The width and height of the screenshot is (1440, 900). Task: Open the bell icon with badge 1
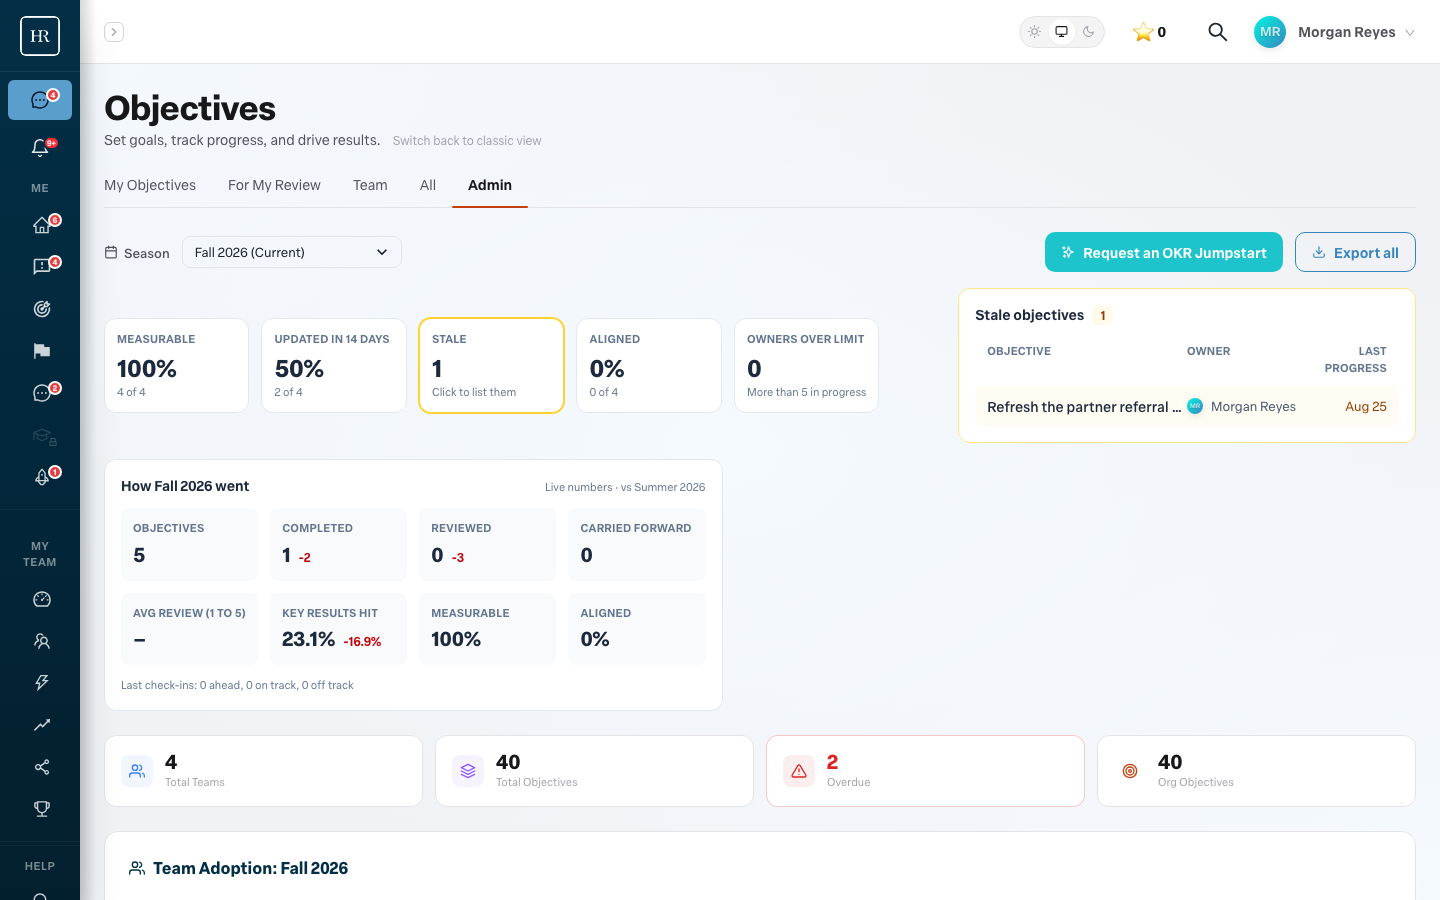pos(41,477)
